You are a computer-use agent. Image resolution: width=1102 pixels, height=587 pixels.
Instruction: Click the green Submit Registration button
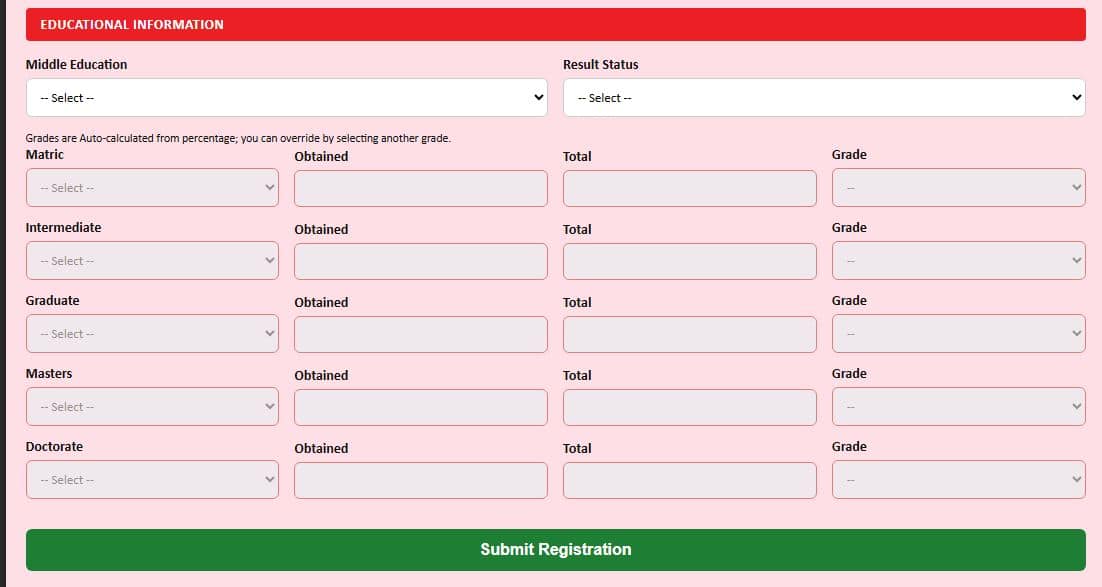556,550
